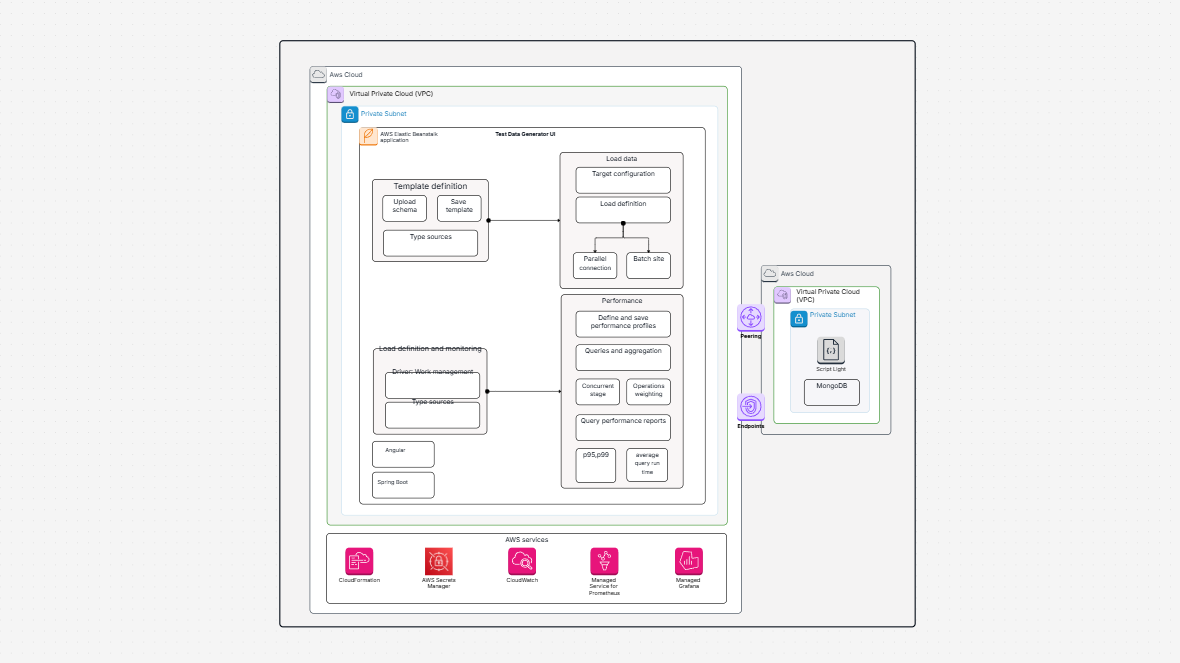Click the Performance group title
This screenshot has height=663, width=1180.
[622, 301]
